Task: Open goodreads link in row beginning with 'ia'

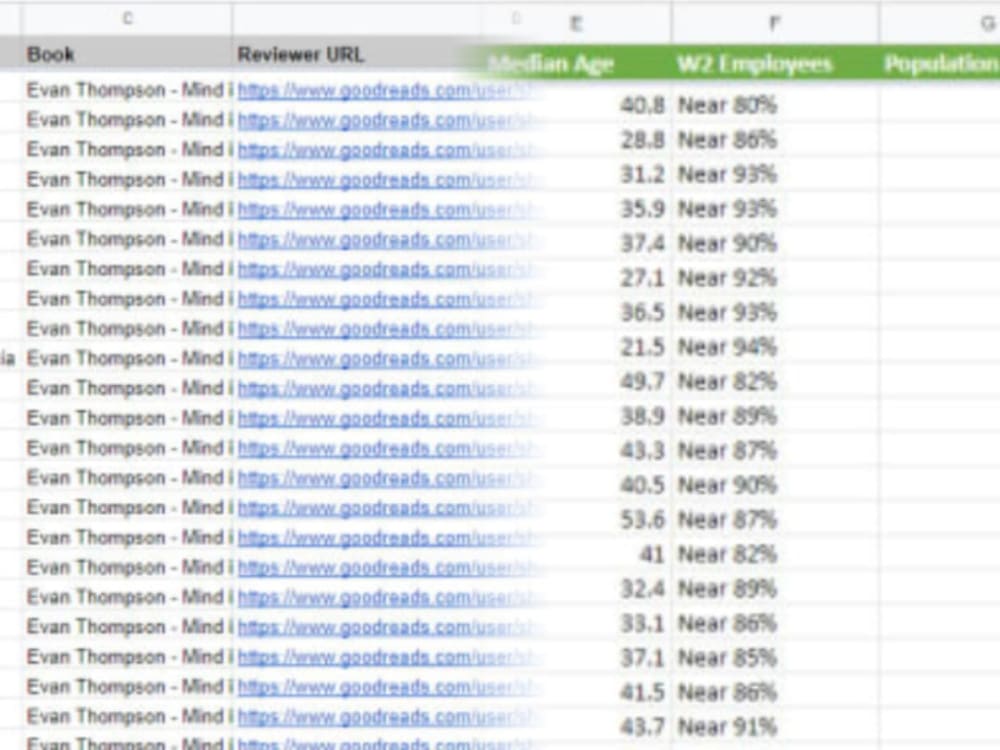Action: (389, 359)
